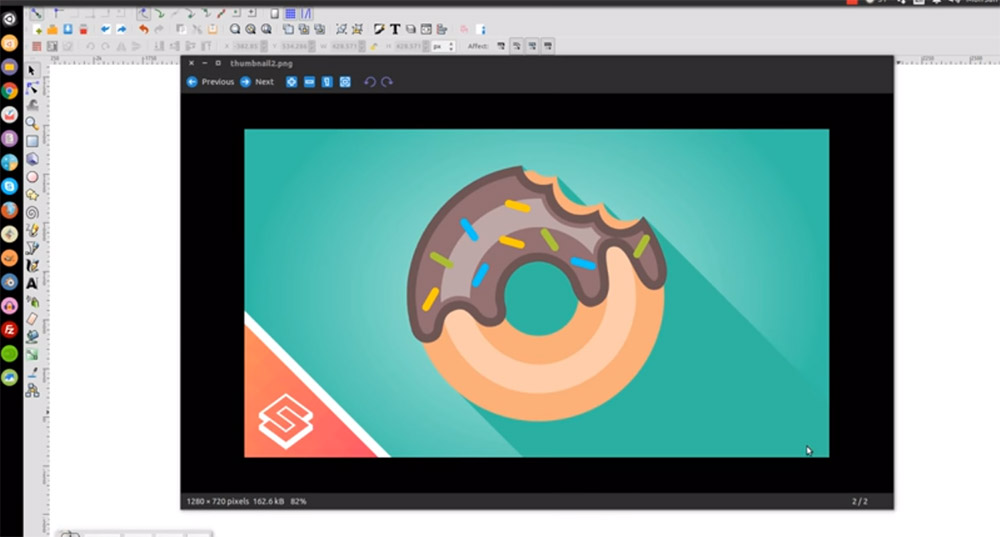Select the Paint bucket fill tool

click(32, 336)
